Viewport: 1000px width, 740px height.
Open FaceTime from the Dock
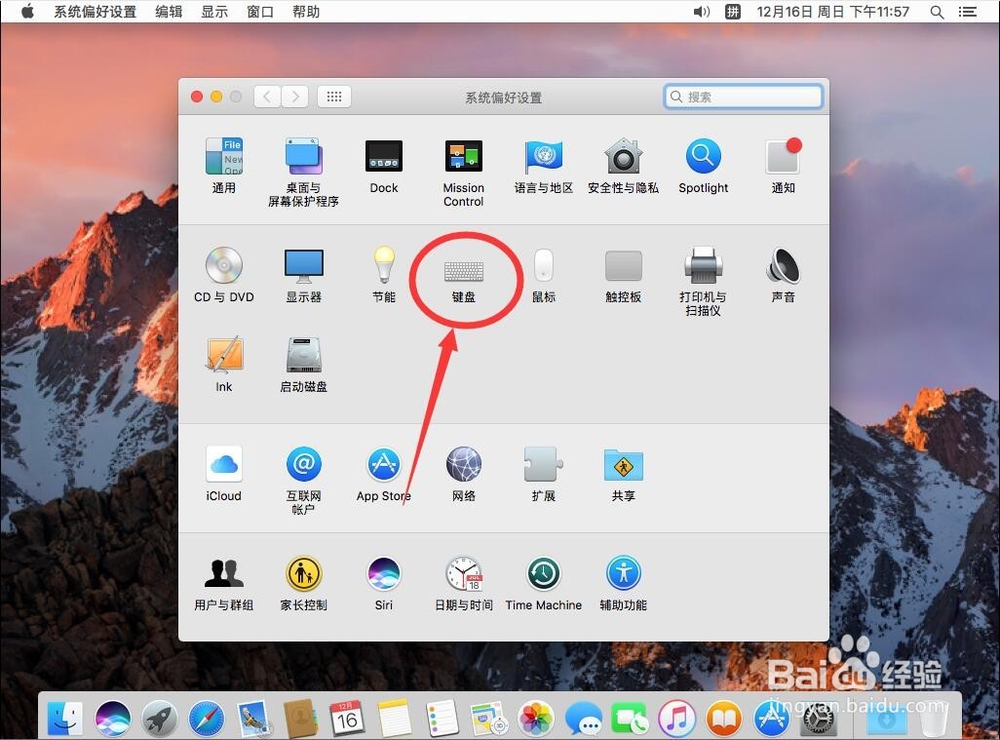[x=630, y=718]
